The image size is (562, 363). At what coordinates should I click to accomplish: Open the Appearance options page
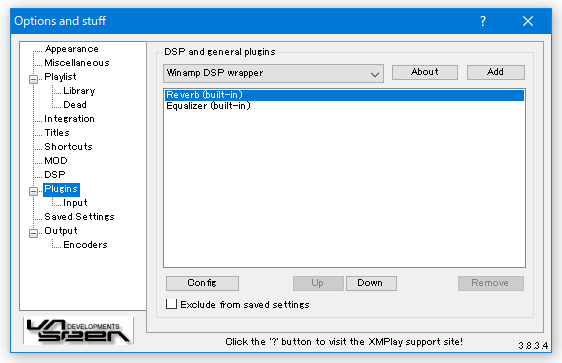(x=71, y=49)
